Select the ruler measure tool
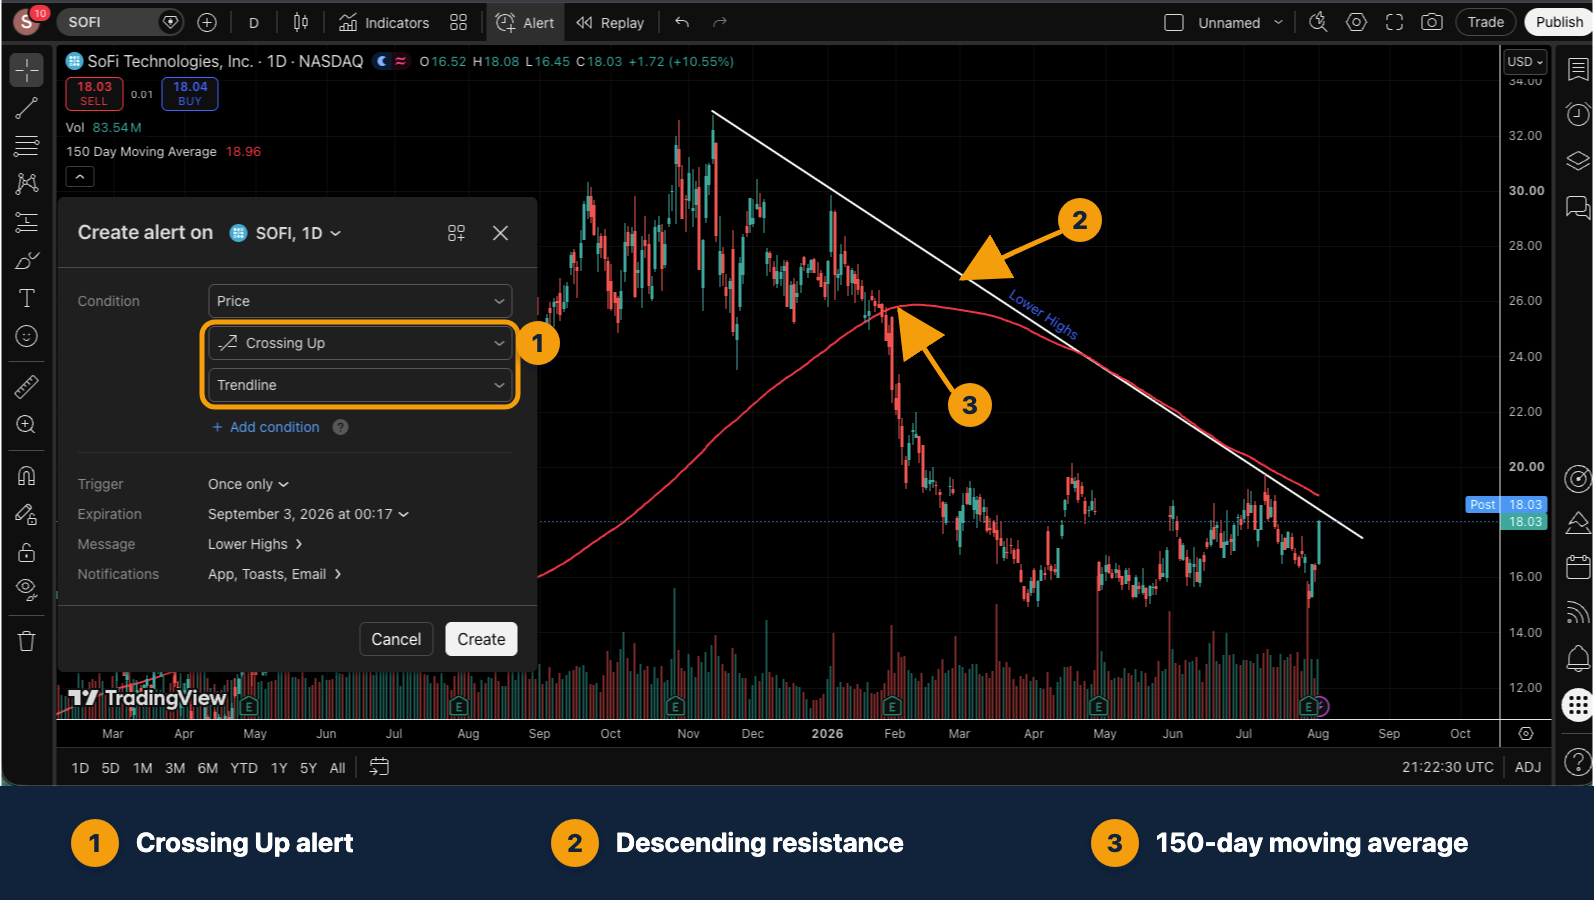This screenshot has width=1594, height=900. click(x=26, y=386)
